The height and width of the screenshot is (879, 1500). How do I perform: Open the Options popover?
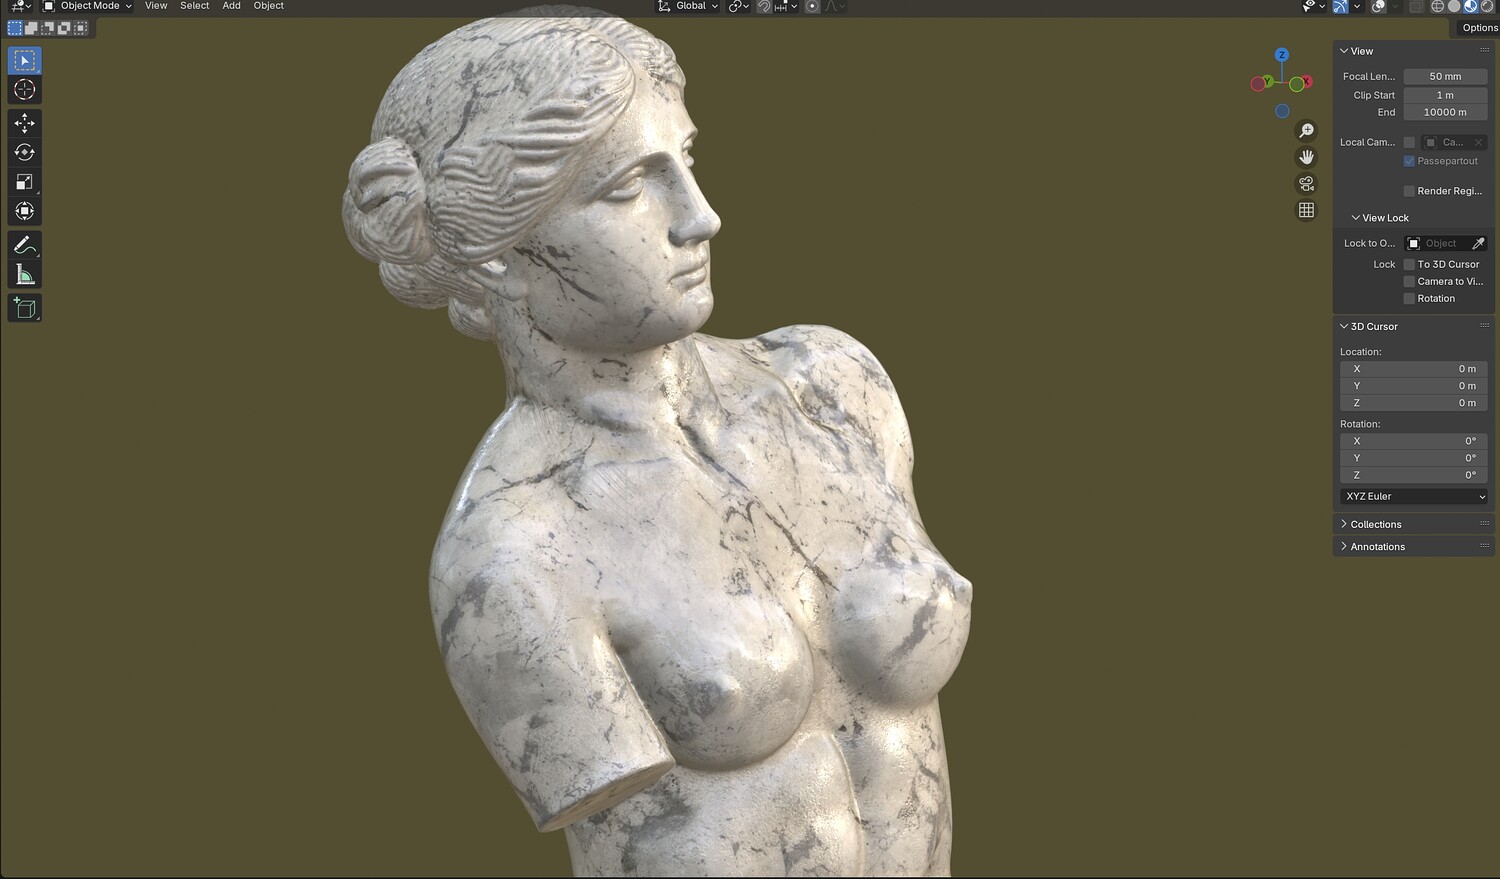tap(1479, 28)
